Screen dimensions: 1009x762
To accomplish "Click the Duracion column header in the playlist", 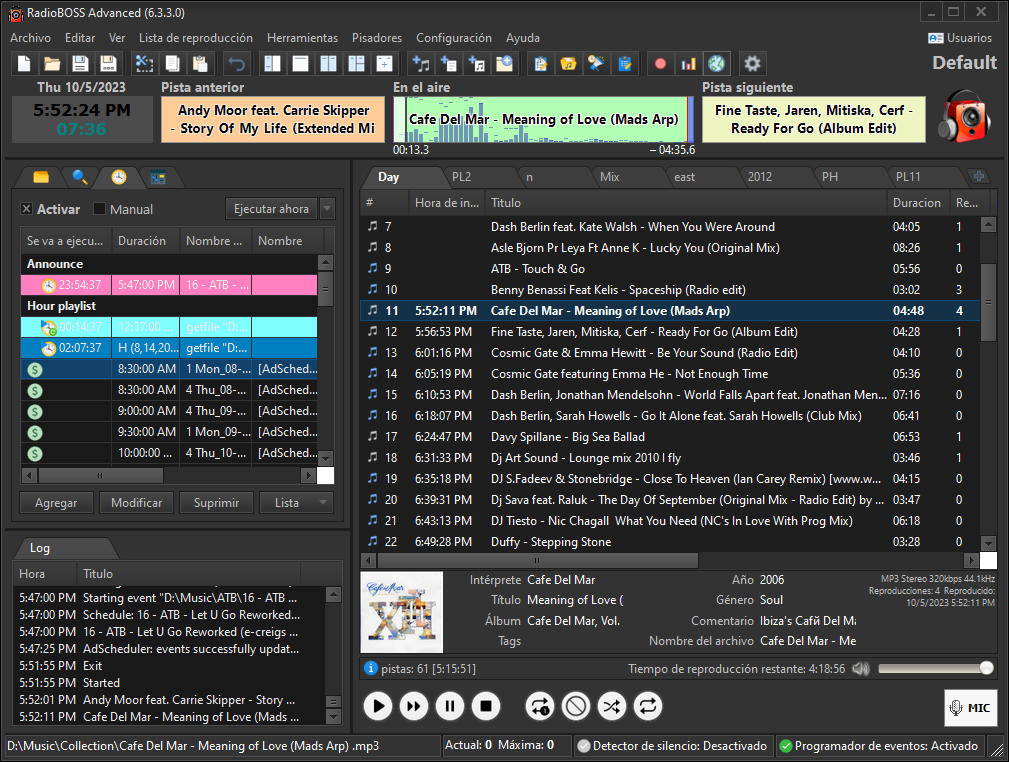I will point(917,203).
